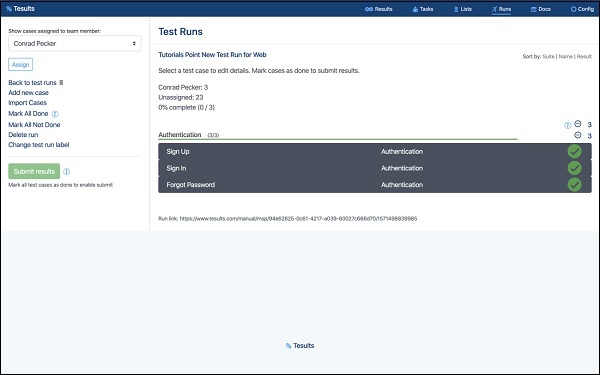Open Config settings in header
This screenshot has width=600, height=375.
pyautogui.click(x=582, y=9)
